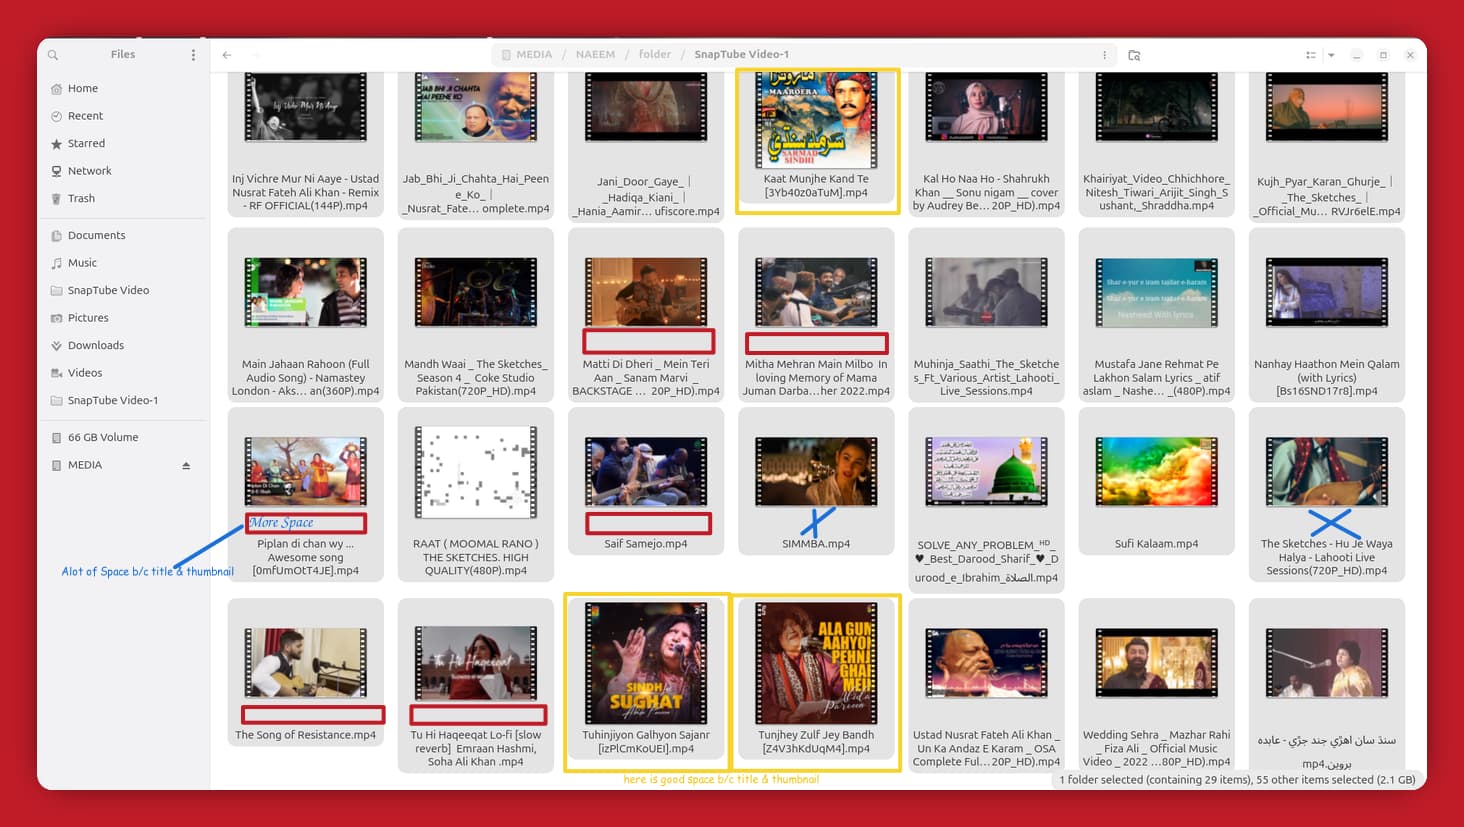Click folder segment in the path bar
Viewport: 1464px width, 827px height.
655,55
